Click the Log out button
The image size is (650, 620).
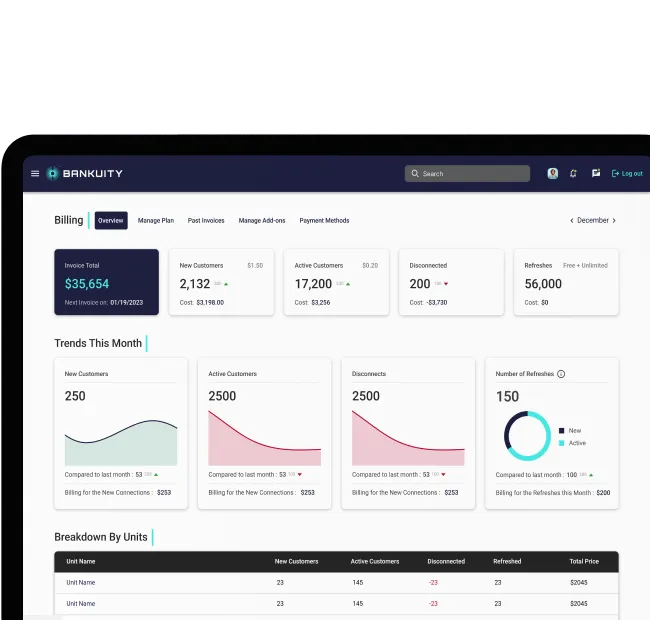[627, 174]
